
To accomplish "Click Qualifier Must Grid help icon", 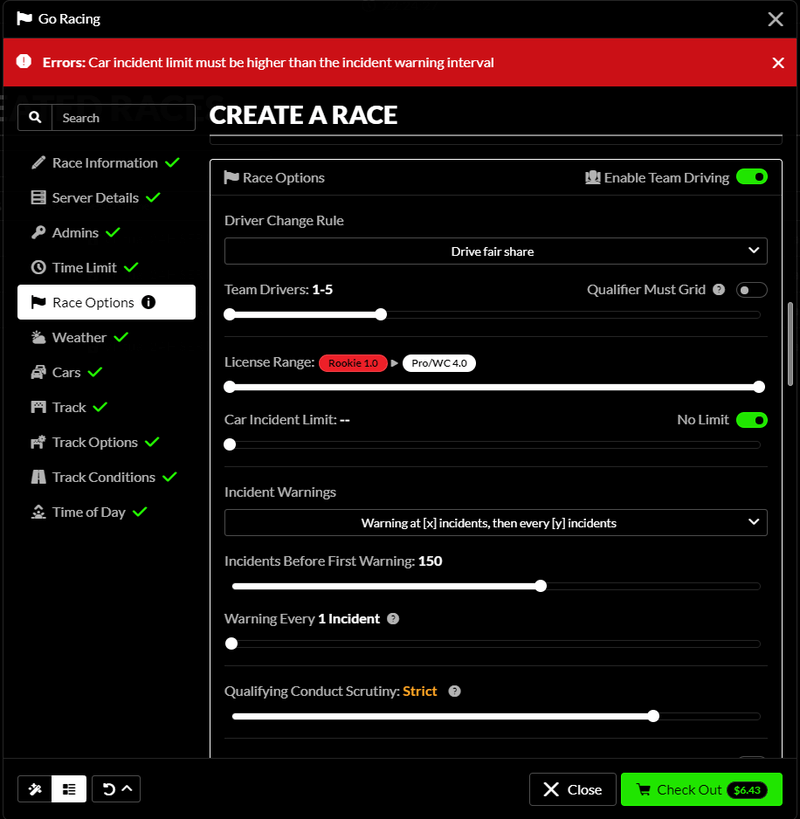I will click(719, 290).
